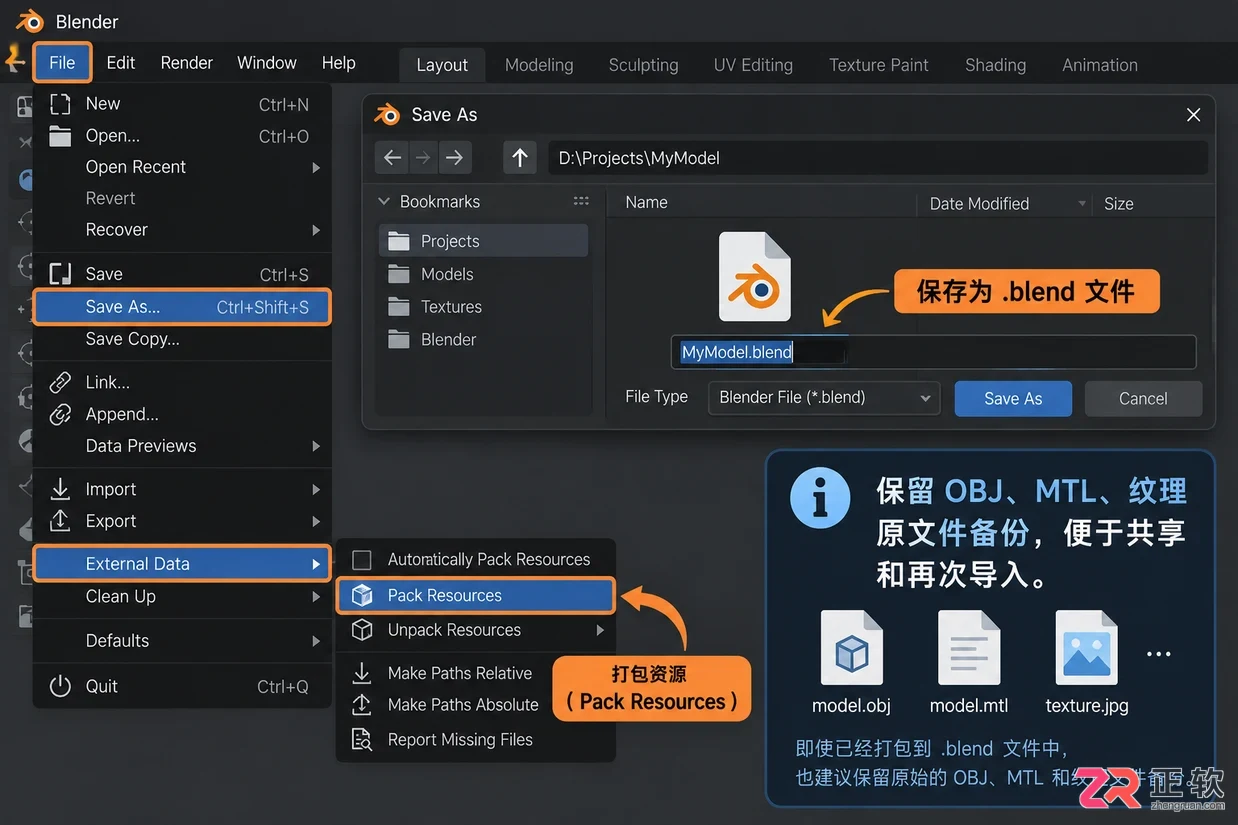
Task: Switch to the Sculpting workspace tab
Action: pos(643,65)
